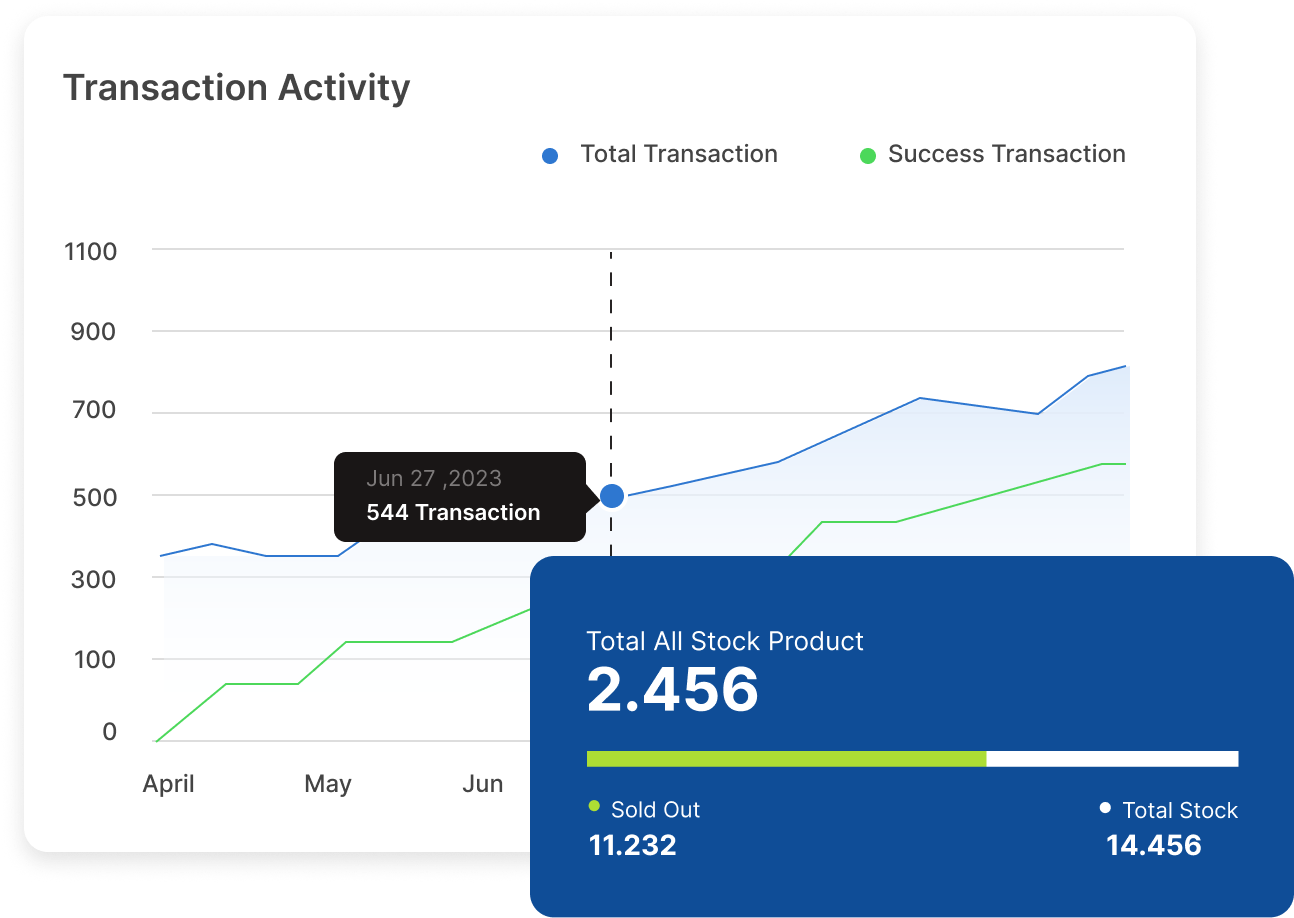Click the 700 y-axis label

(x=93, y=410)
